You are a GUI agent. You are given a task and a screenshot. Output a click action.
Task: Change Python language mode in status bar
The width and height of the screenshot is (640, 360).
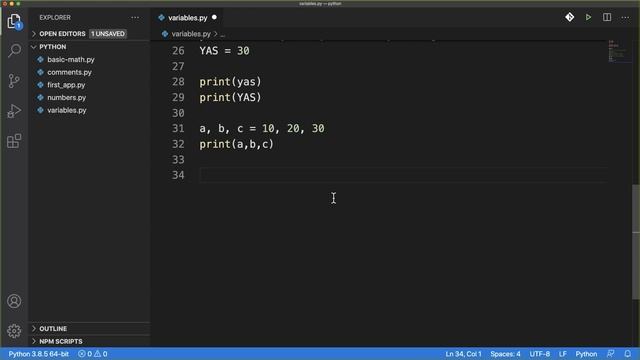pyautogui.click(x=586, y=354)
